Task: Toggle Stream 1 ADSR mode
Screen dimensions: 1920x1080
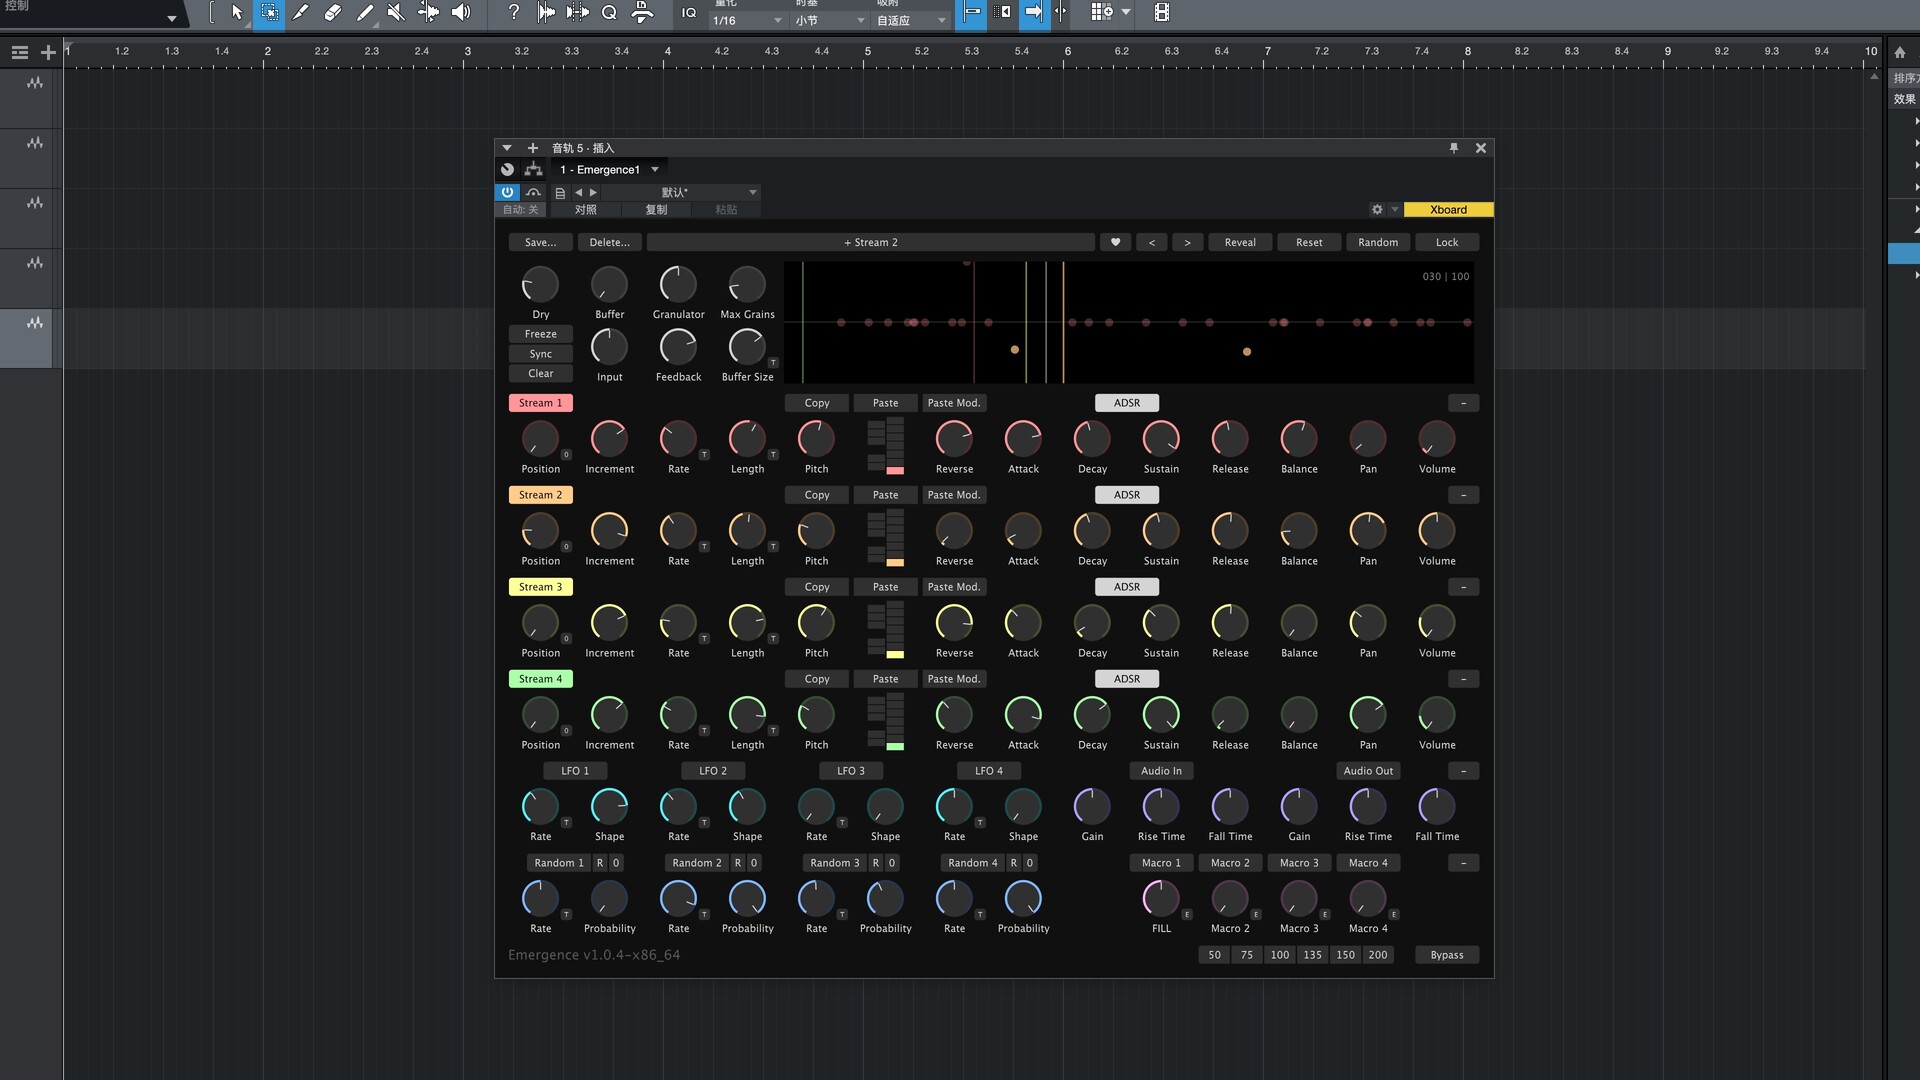Action: tap(1126, 403)
